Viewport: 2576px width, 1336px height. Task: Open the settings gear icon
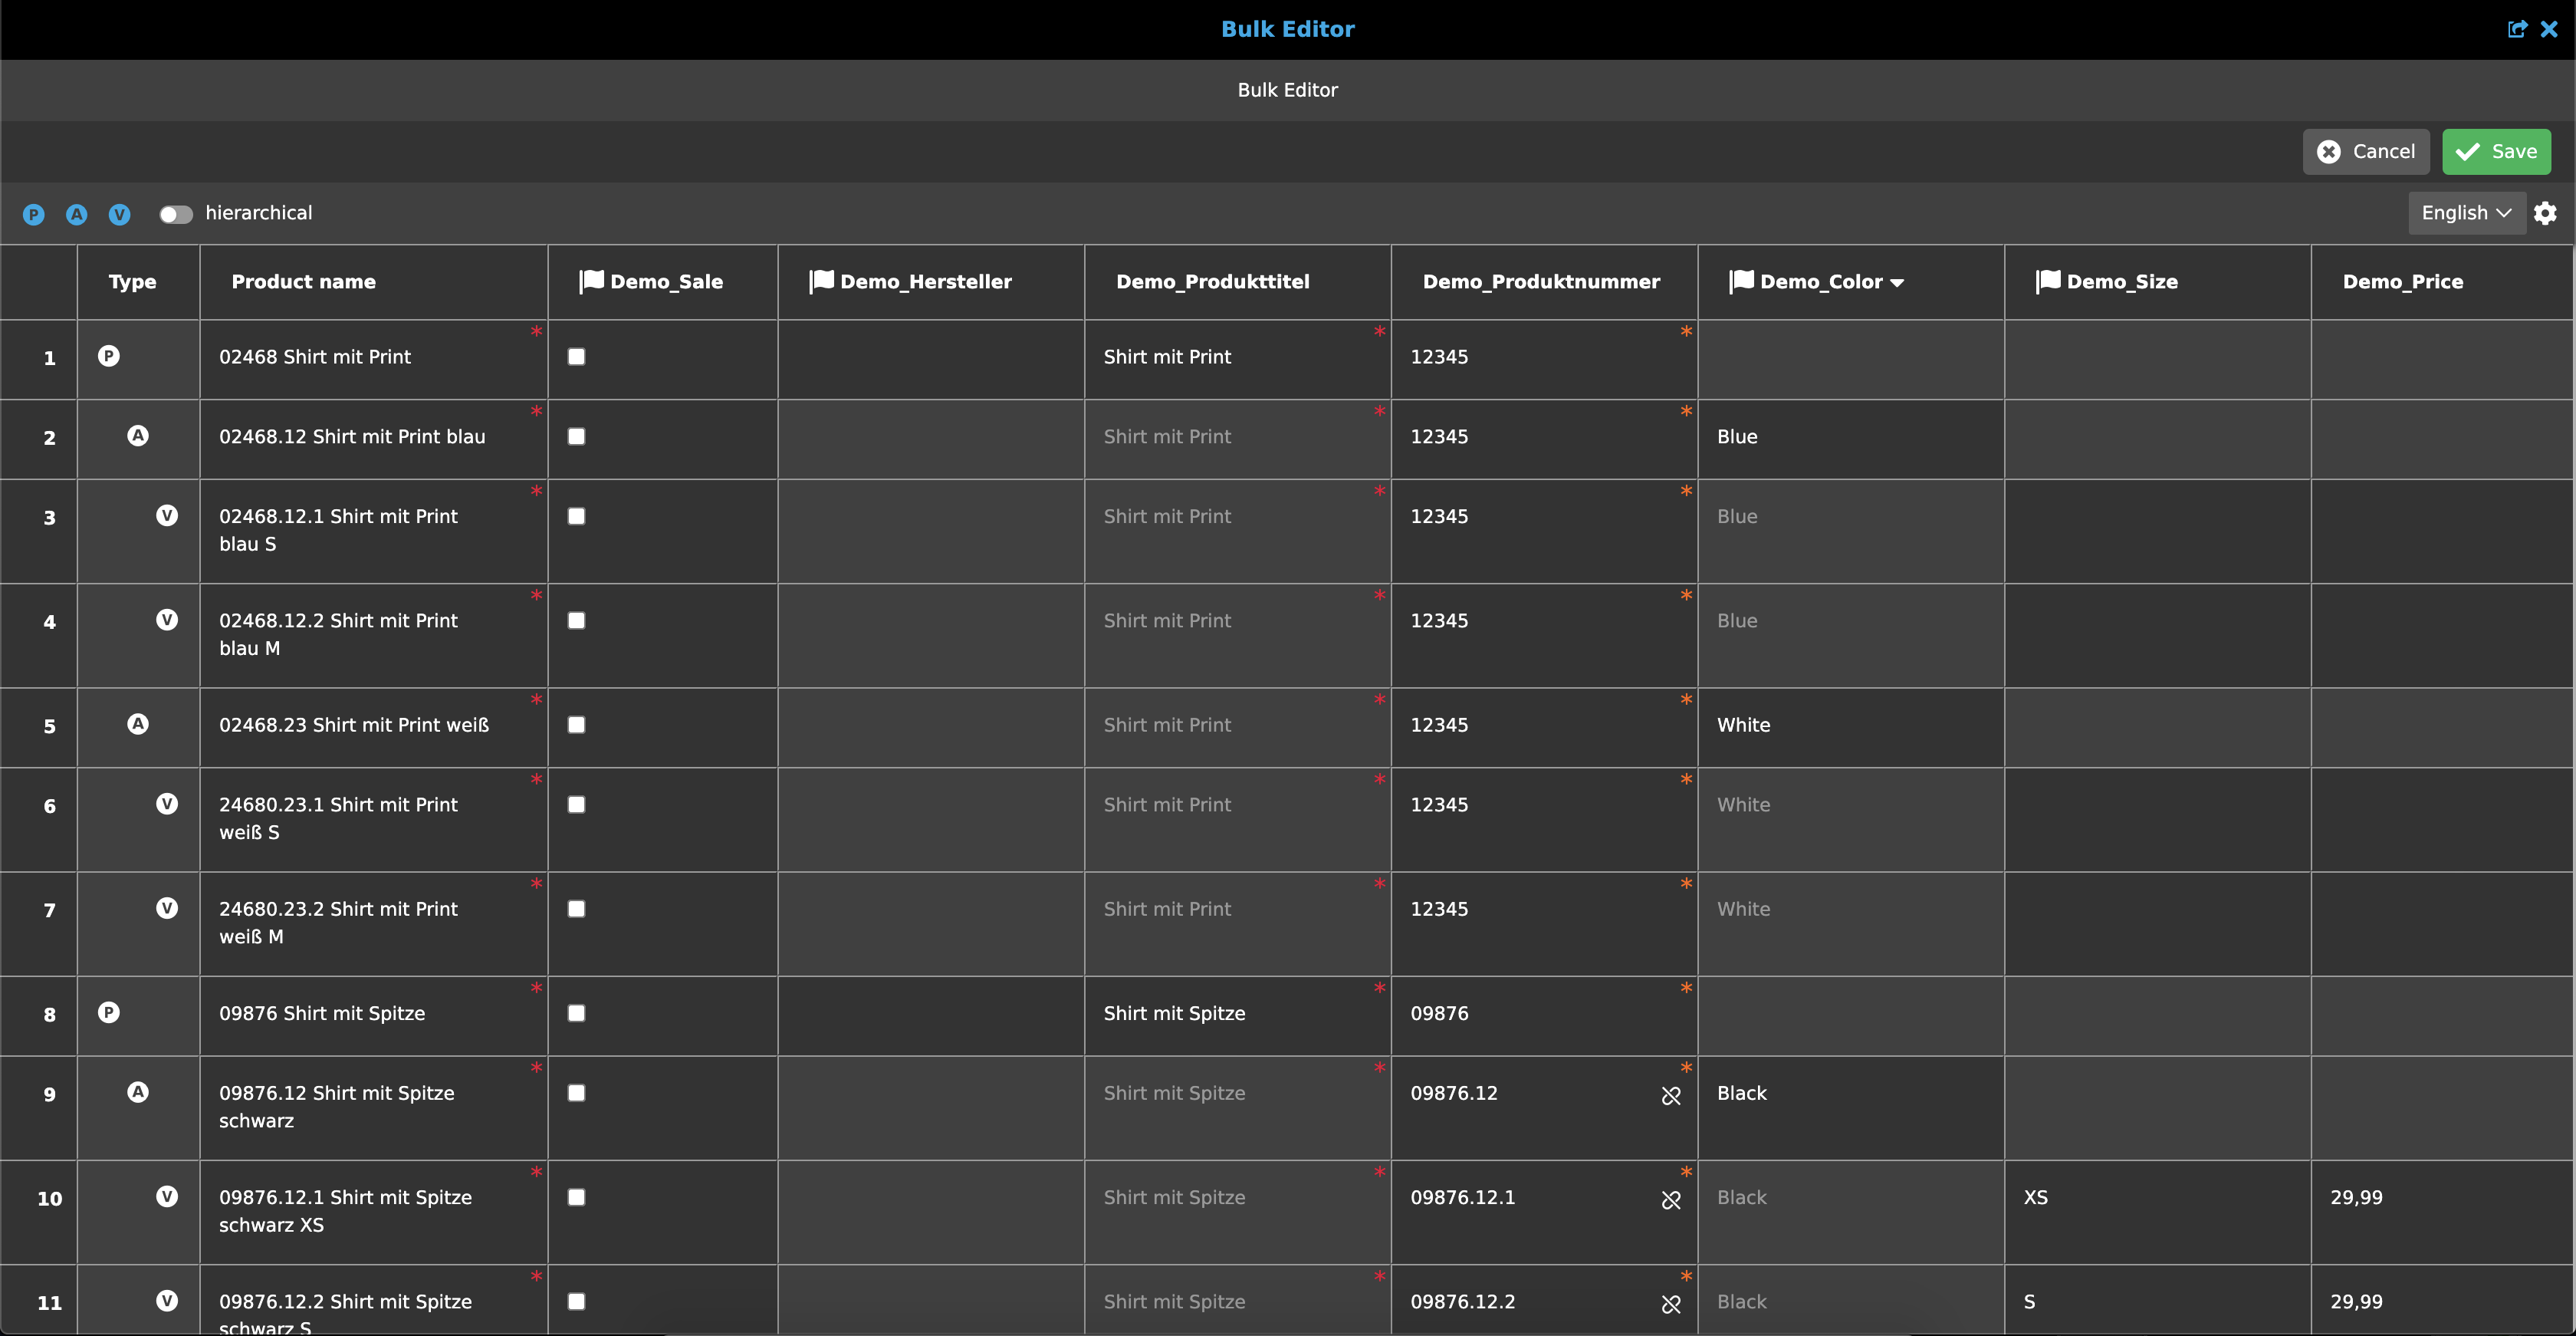pyautogui.click(x=2545, y=213)
